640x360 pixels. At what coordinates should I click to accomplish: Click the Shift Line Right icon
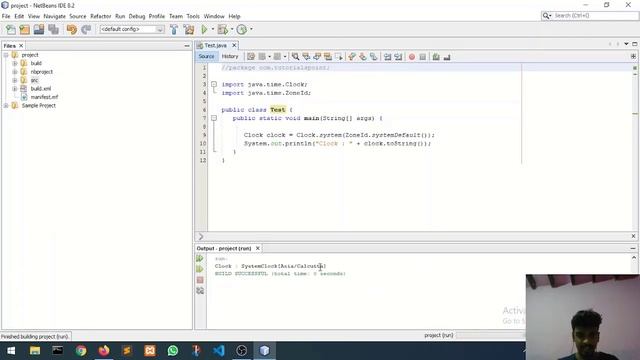click(398, 57)
